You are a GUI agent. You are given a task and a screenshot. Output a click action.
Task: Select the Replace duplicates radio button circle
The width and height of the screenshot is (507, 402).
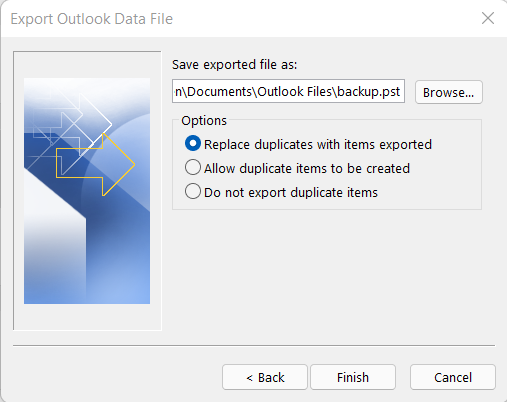pos(193,144)
